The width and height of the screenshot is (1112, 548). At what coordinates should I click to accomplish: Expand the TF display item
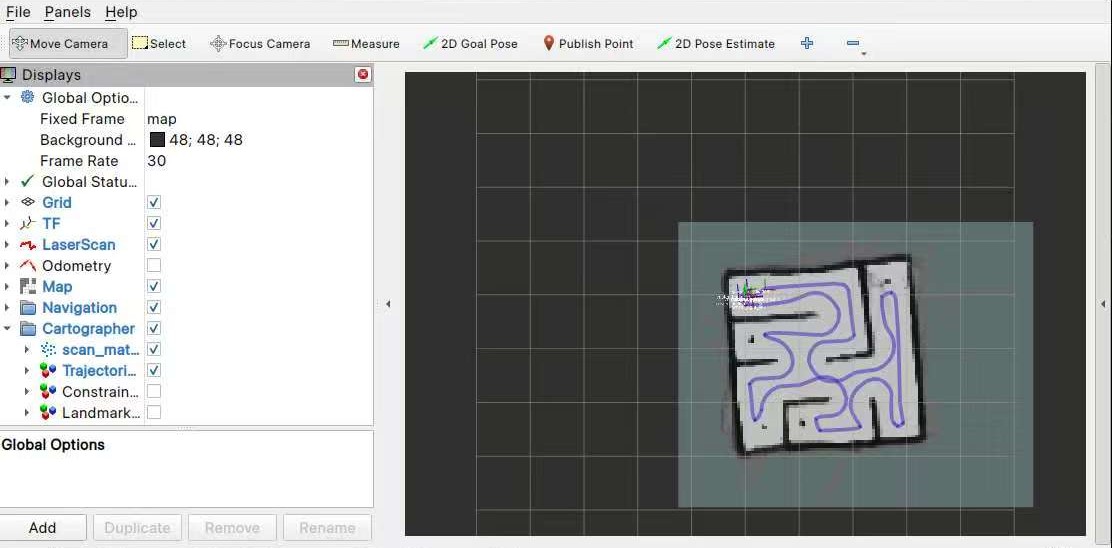click(x=7, y=224)
